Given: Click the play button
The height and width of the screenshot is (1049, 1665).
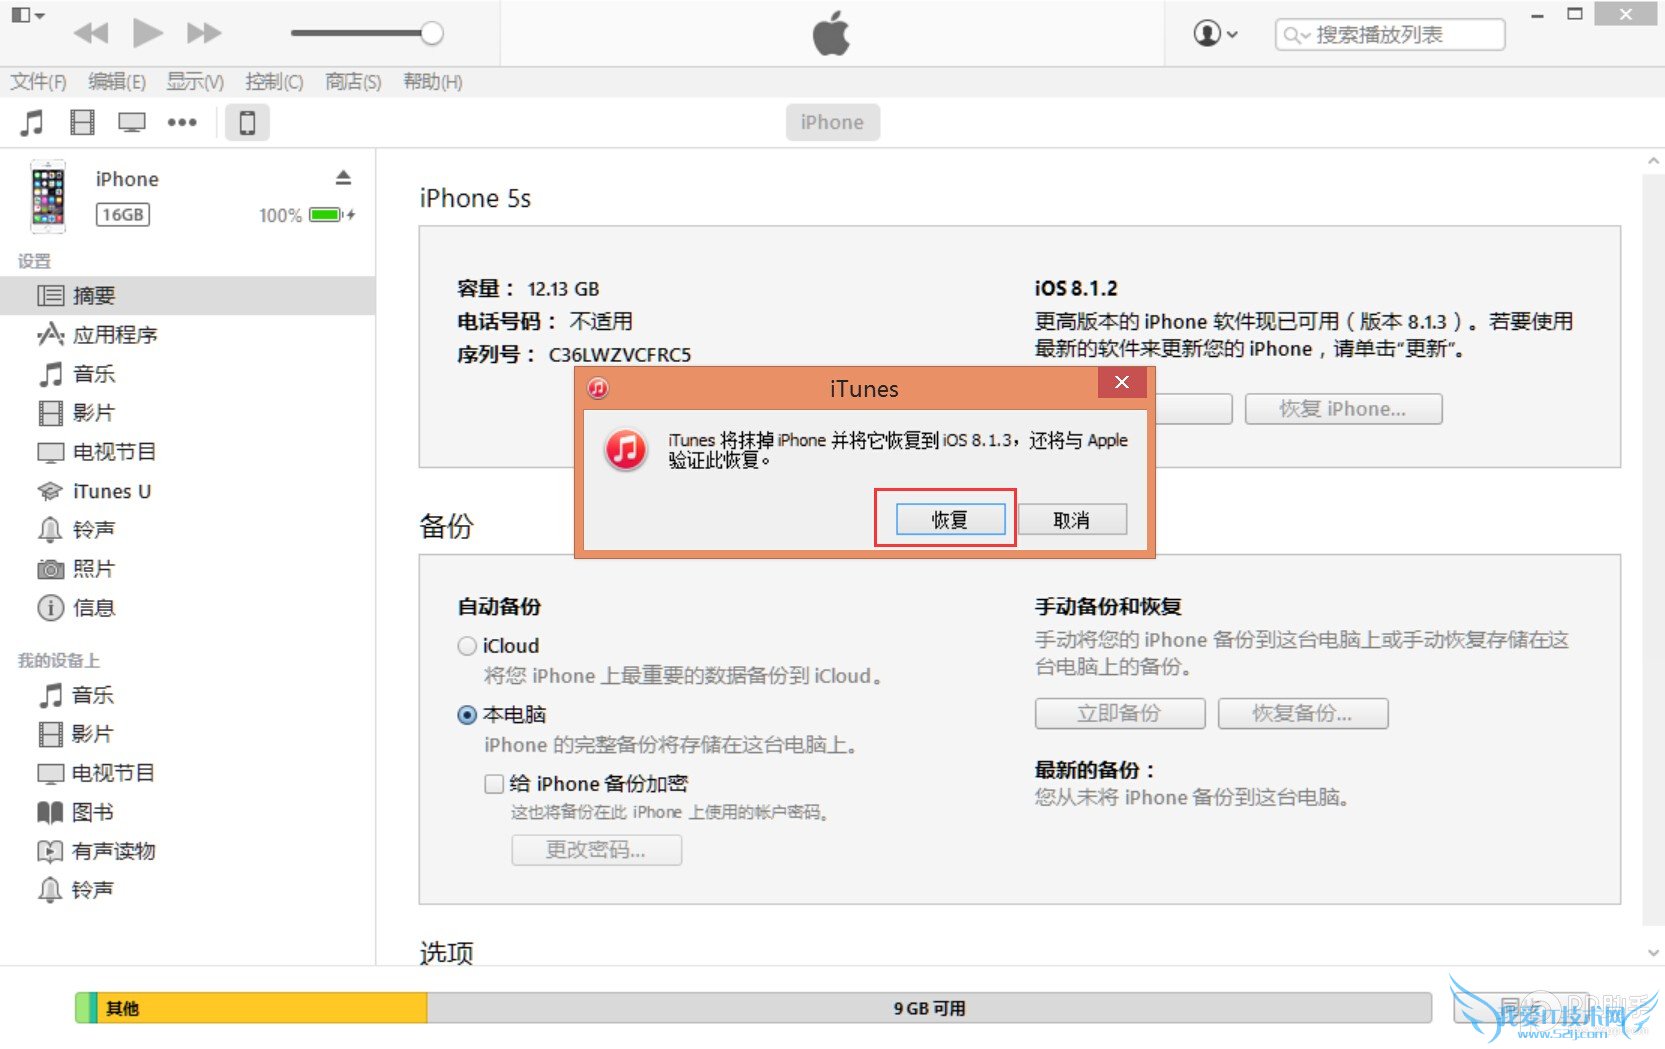Looking at the screenshot, I should click(x=147, y=33).
